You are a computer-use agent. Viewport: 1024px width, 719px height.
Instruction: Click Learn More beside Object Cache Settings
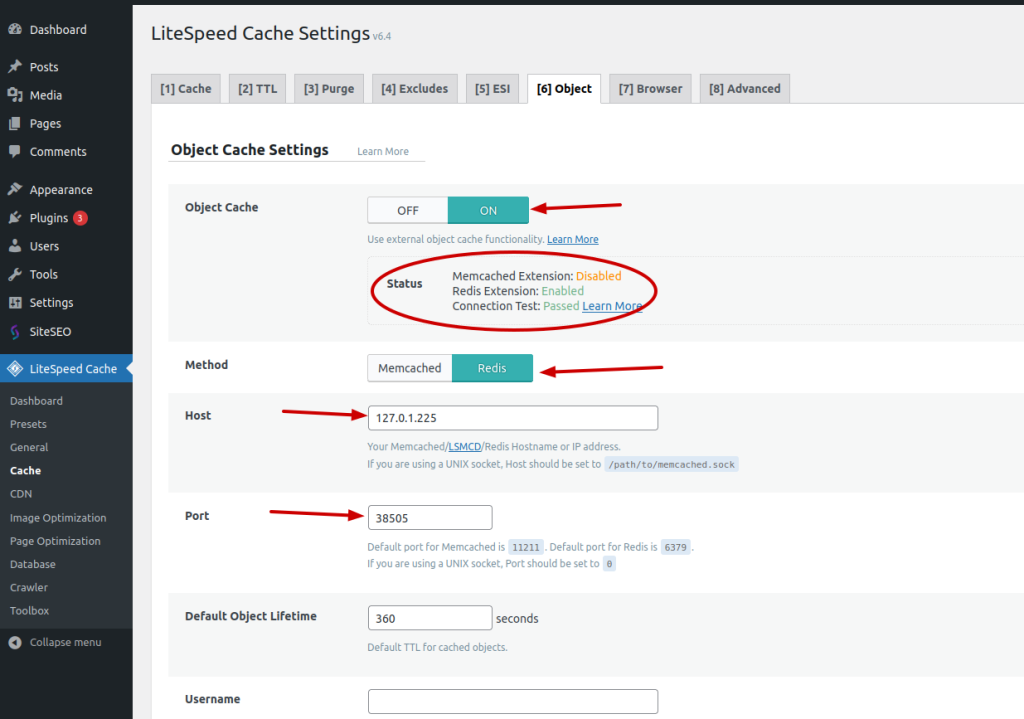pos(383,152)
